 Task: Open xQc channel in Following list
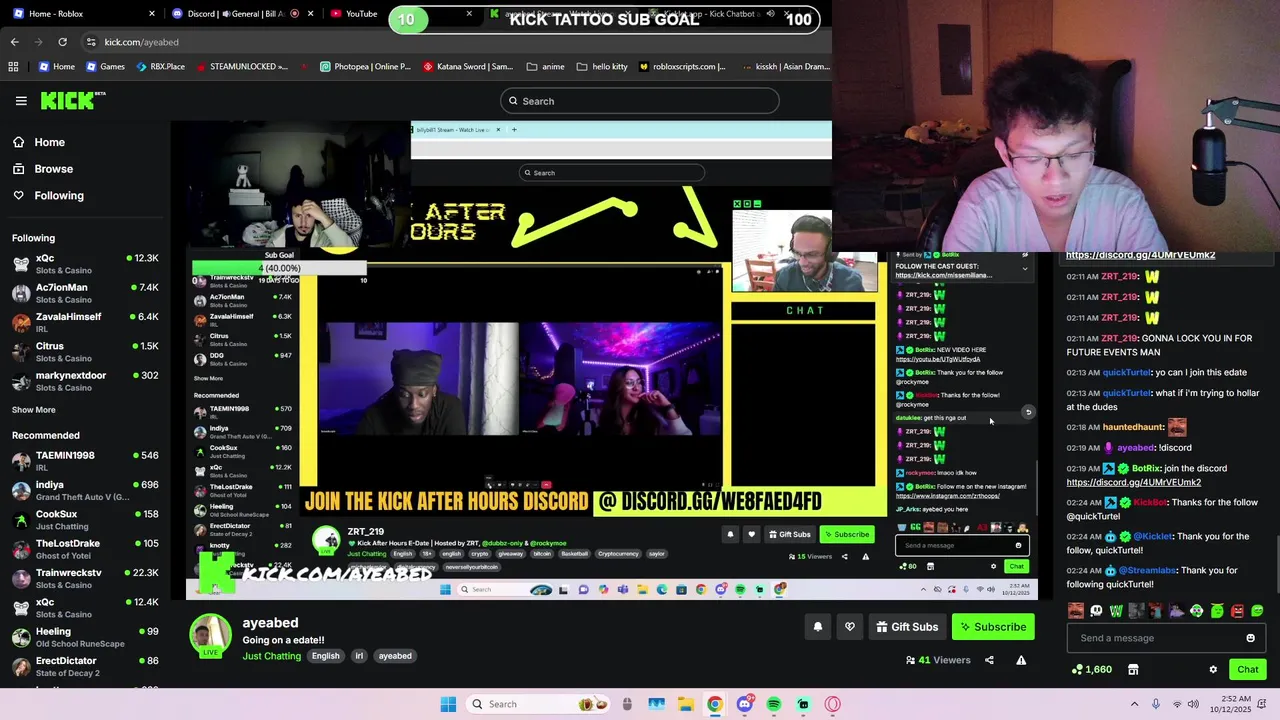click(x=85, y=264)
